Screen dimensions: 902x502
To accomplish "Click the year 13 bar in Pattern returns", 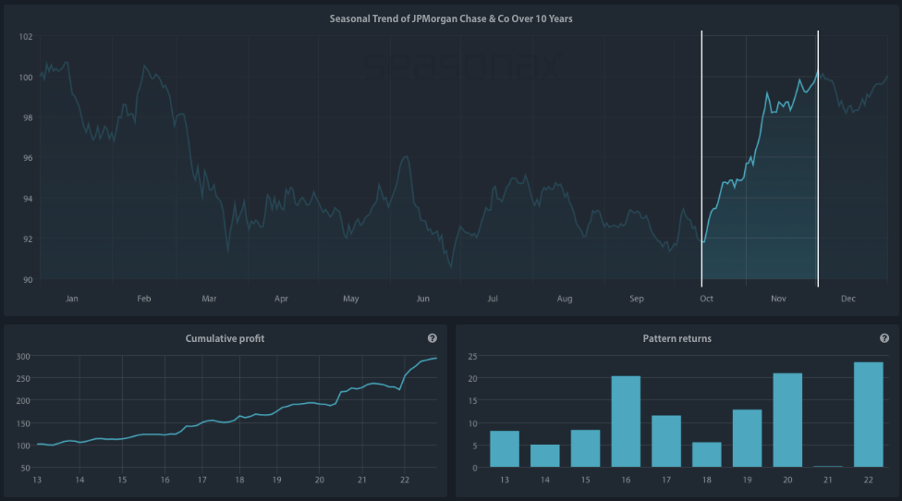I will coord(504,449).
